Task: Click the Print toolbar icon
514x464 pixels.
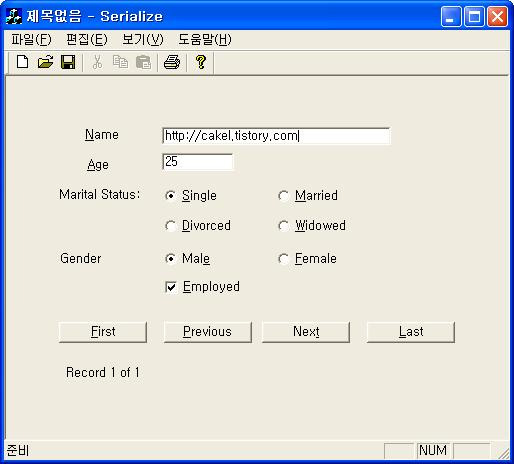Action: (x=172, y=62)
